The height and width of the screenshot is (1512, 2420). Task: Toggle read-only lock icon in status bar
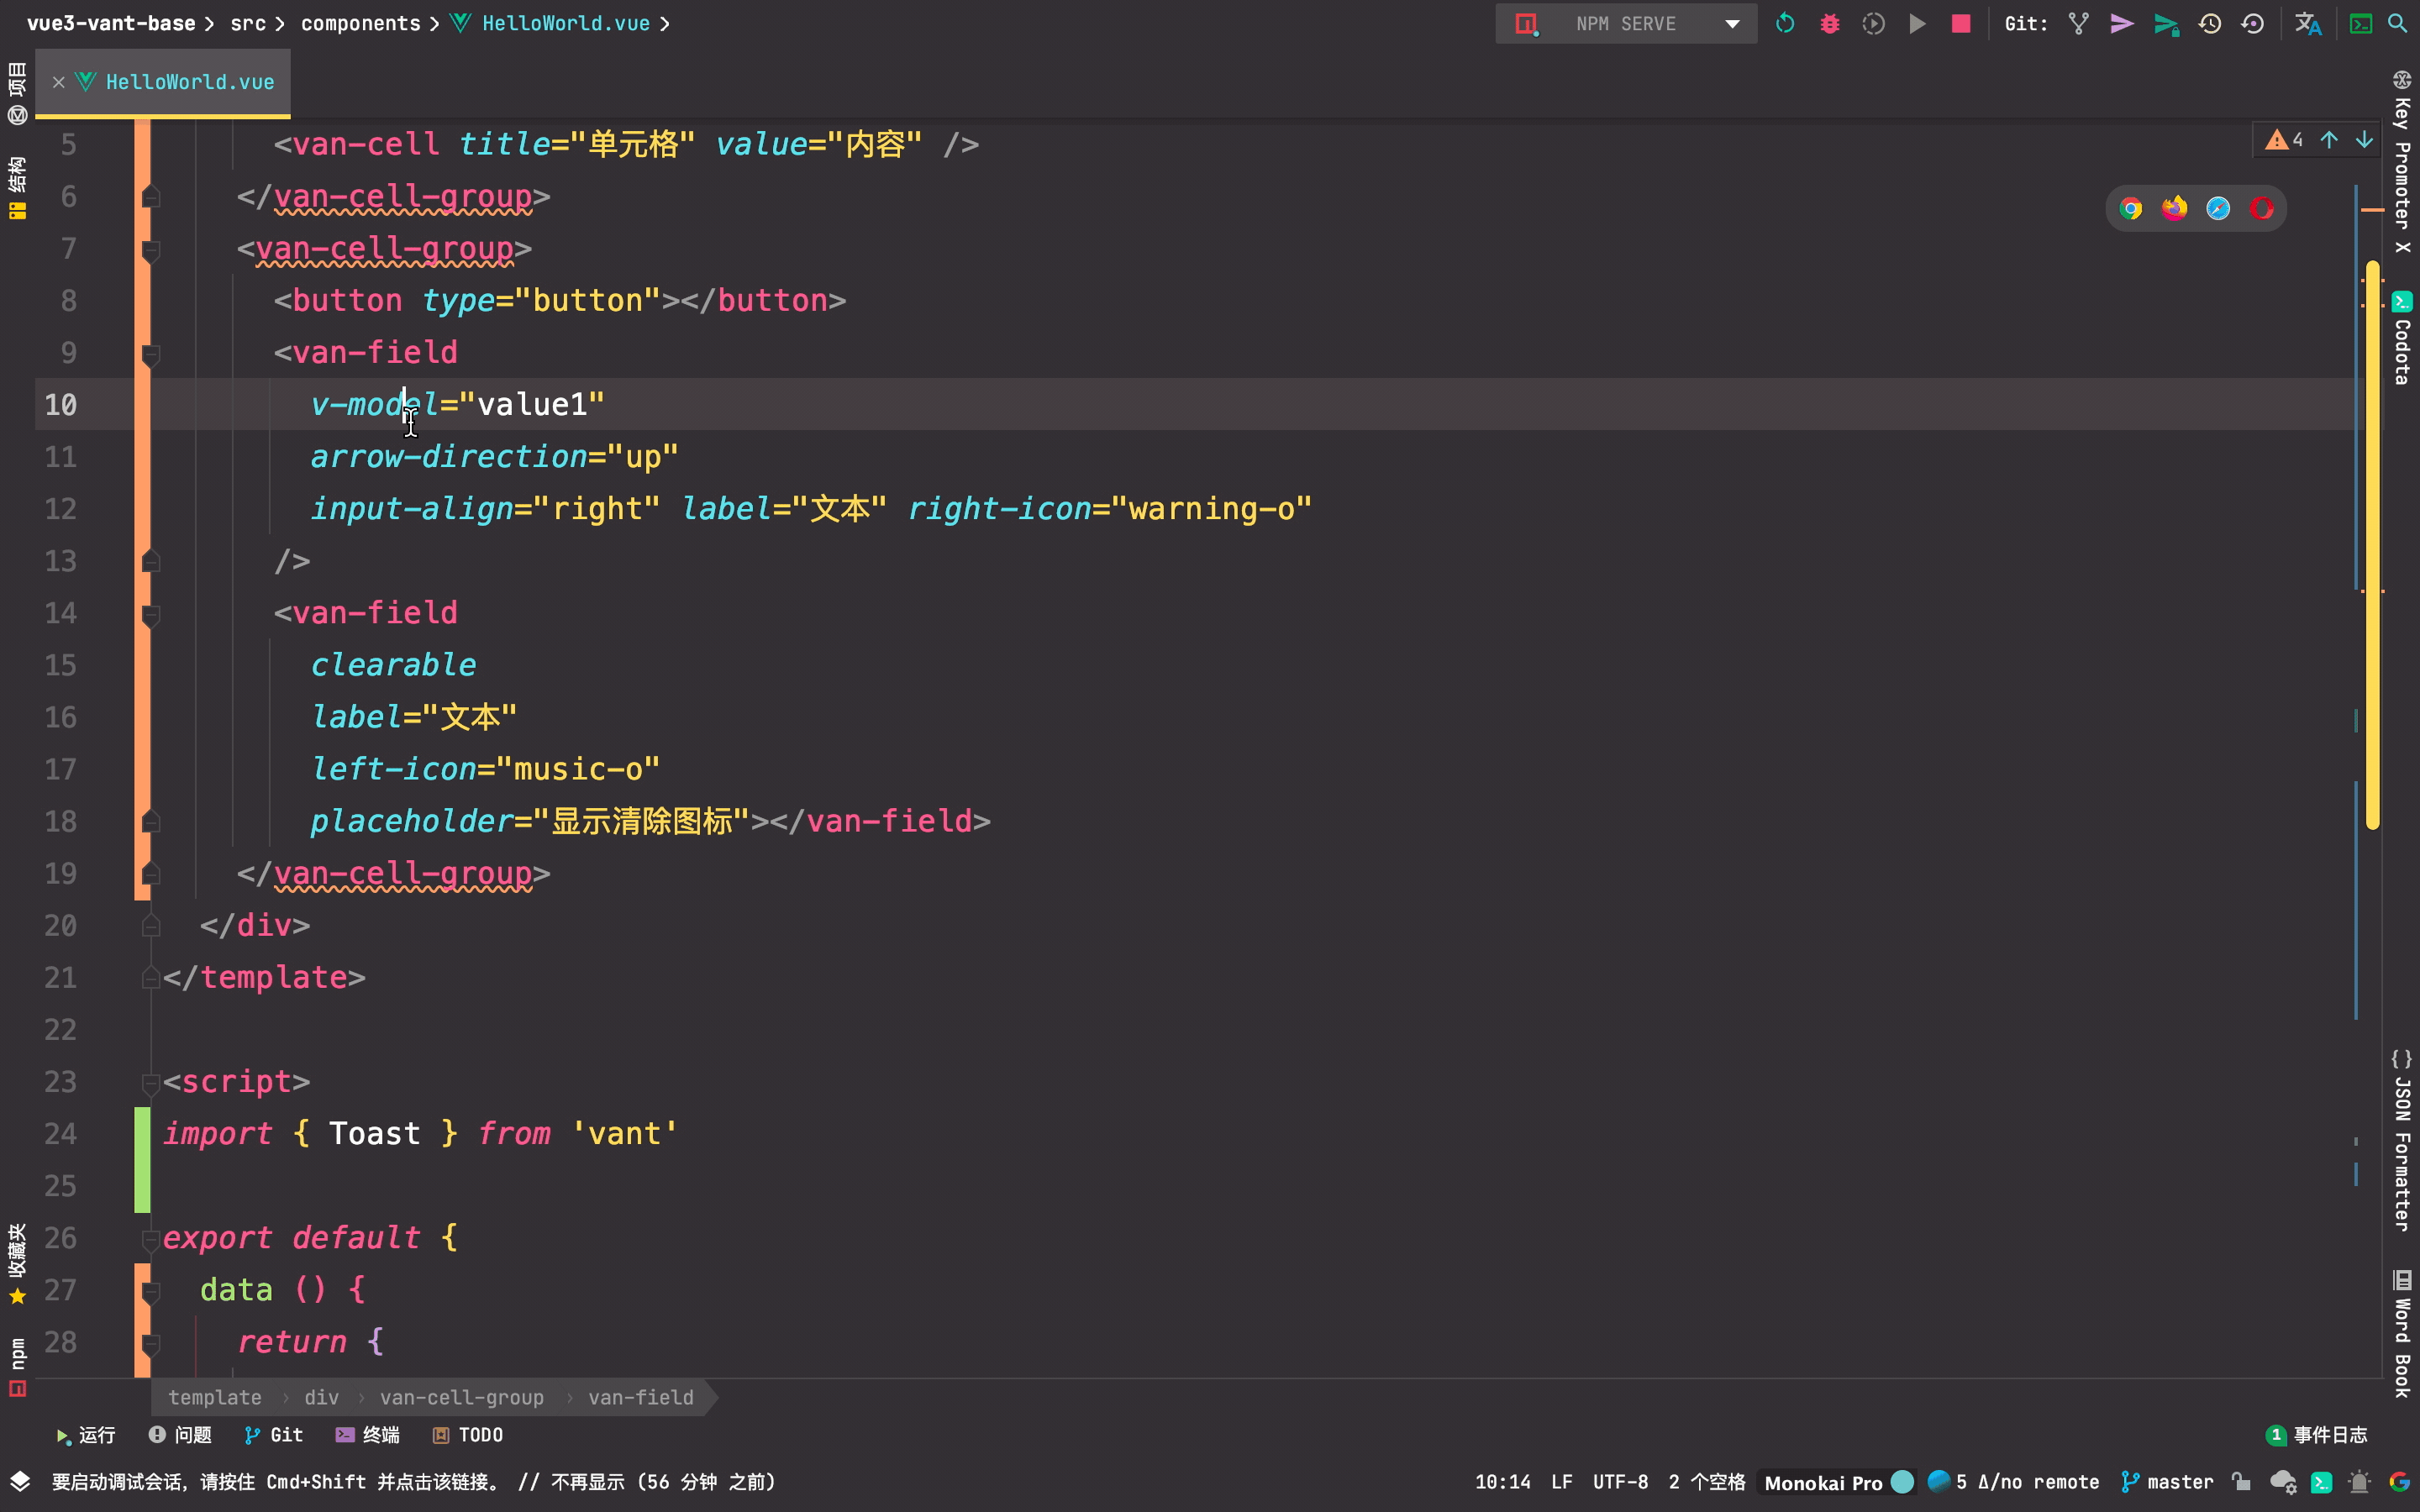[x=2241, y=1482]
